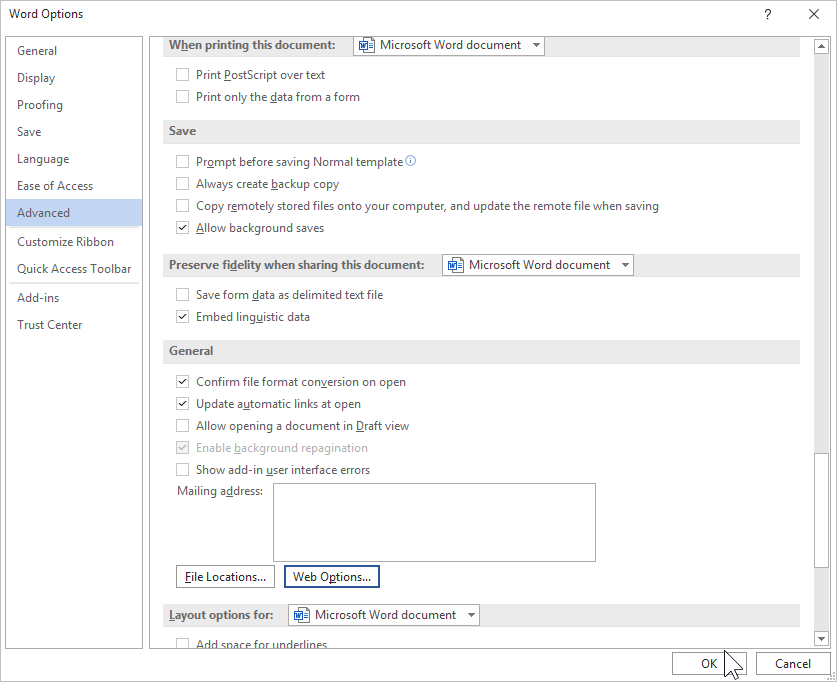Toggle Confirm file format conversion on open
The width and height of the screenshot is (837, 682).
tap(182, 382)
